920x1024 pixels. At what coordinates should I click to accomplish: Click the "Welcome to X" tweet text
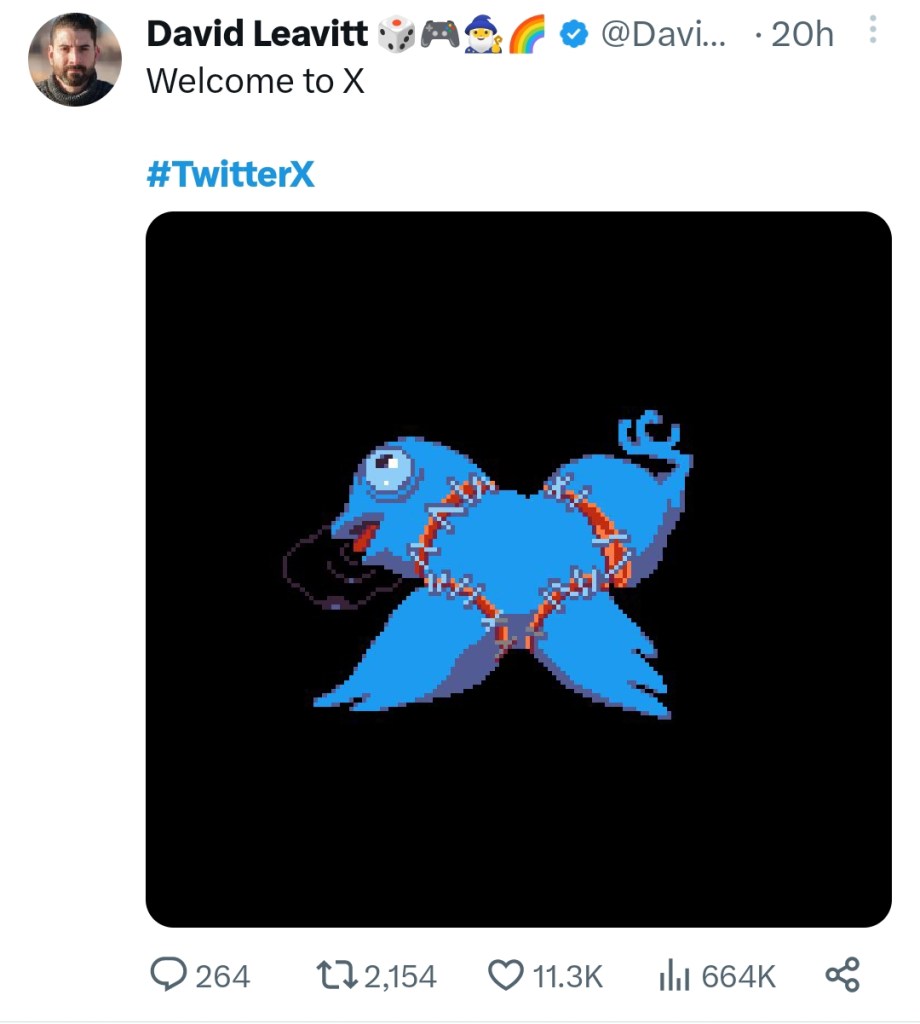[x=255, y=81]
